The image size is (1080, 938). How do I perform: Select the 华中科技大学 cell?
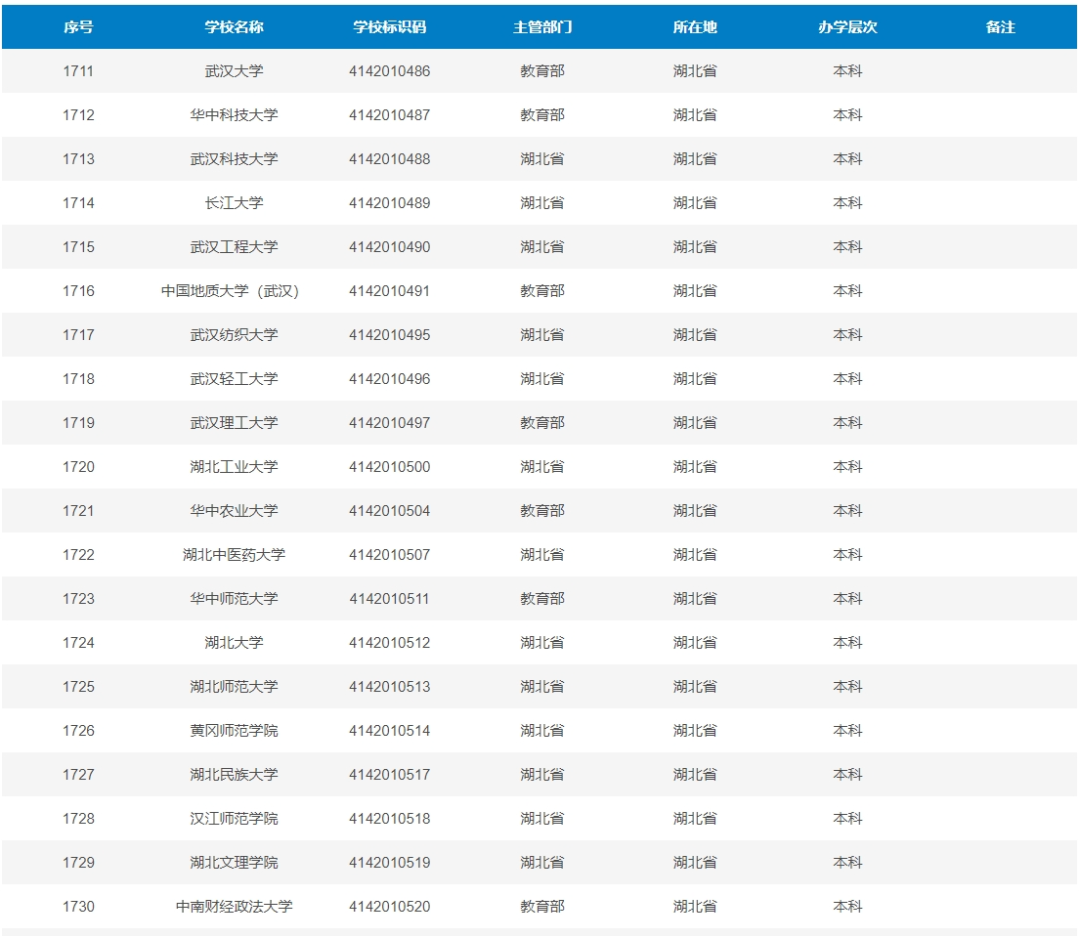pos(233,115)
